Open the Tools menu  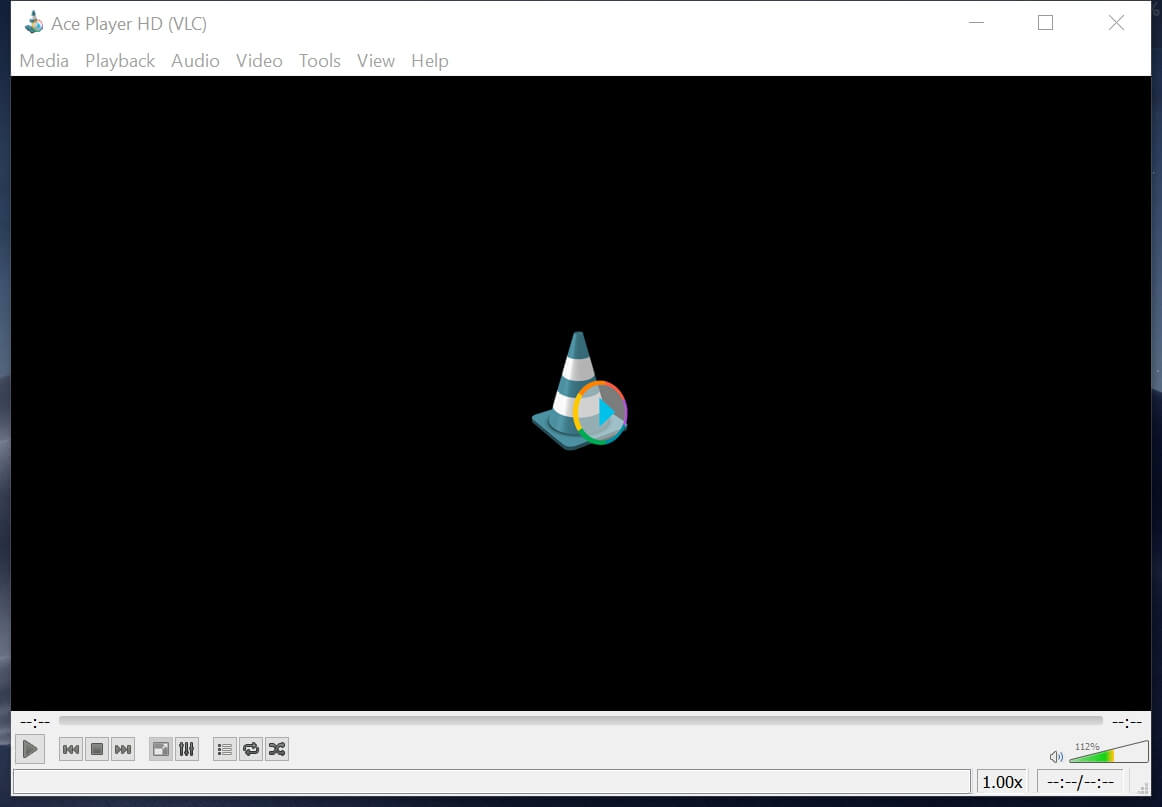pos(319,61)
